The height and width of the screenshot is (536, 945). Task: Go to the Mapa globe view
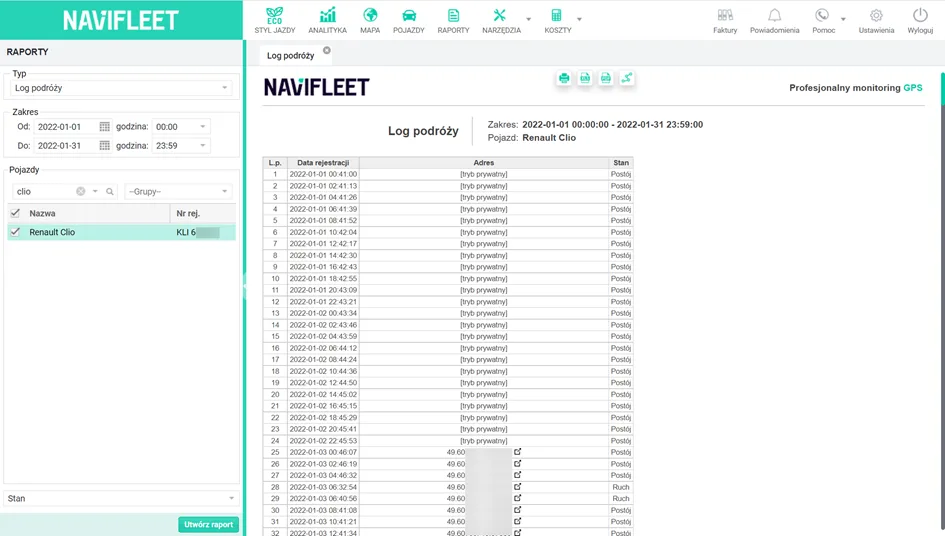click(x=370, y=20)
